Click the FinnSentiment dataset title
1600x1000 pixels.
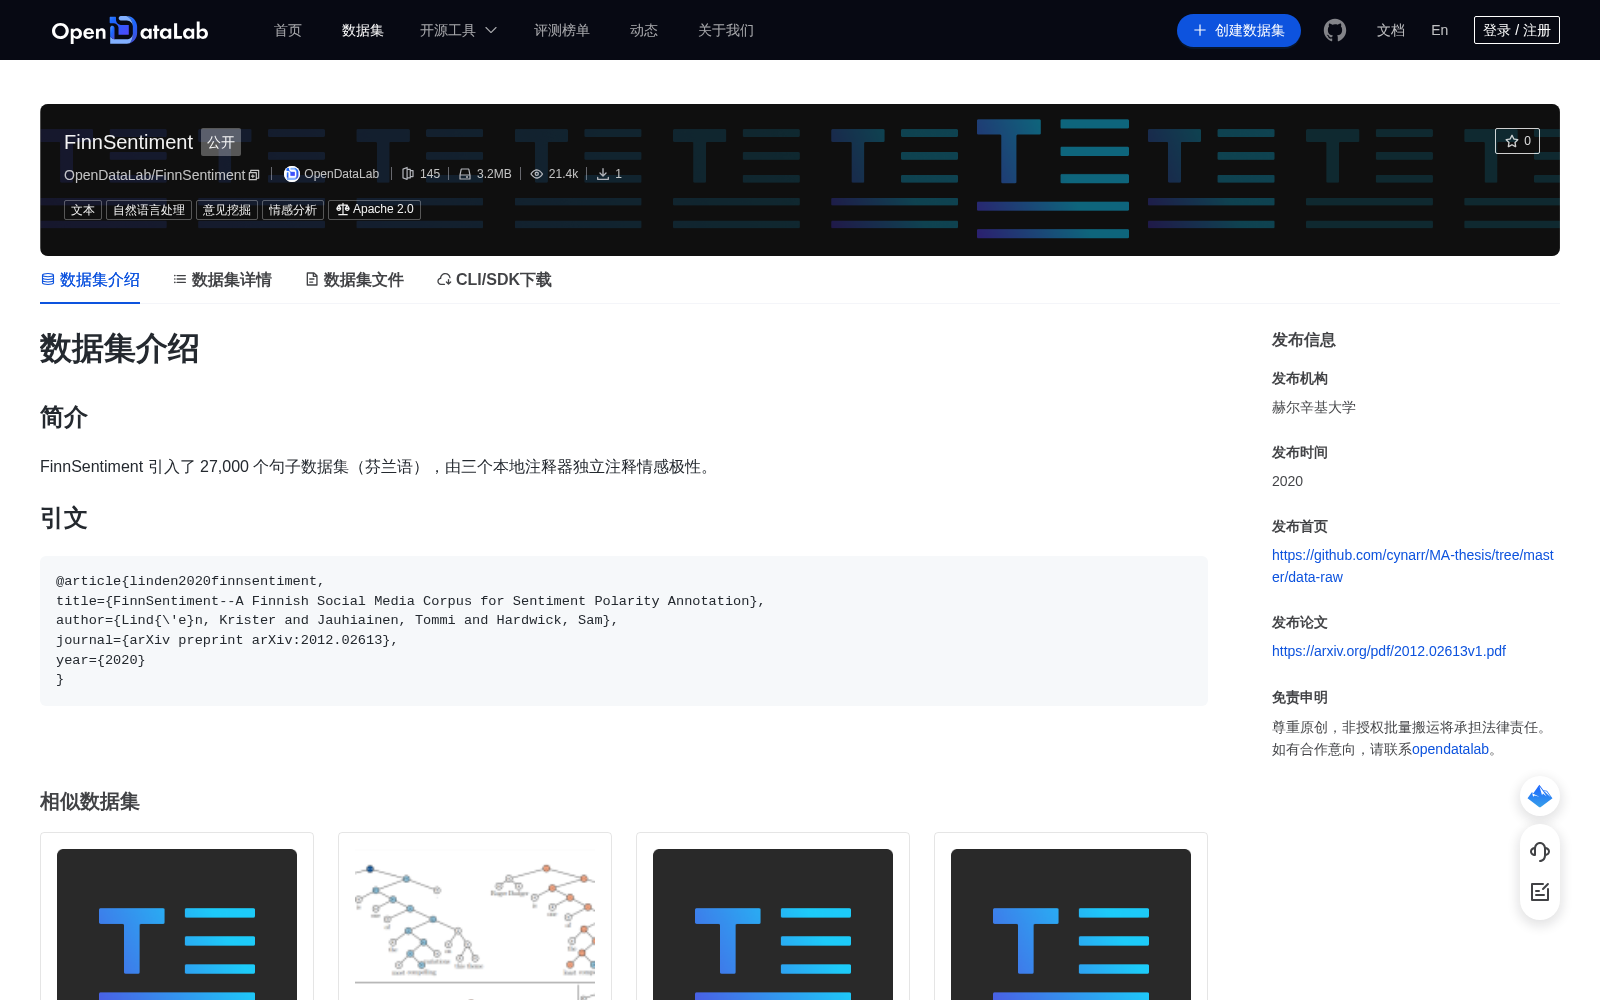(128, 142)
